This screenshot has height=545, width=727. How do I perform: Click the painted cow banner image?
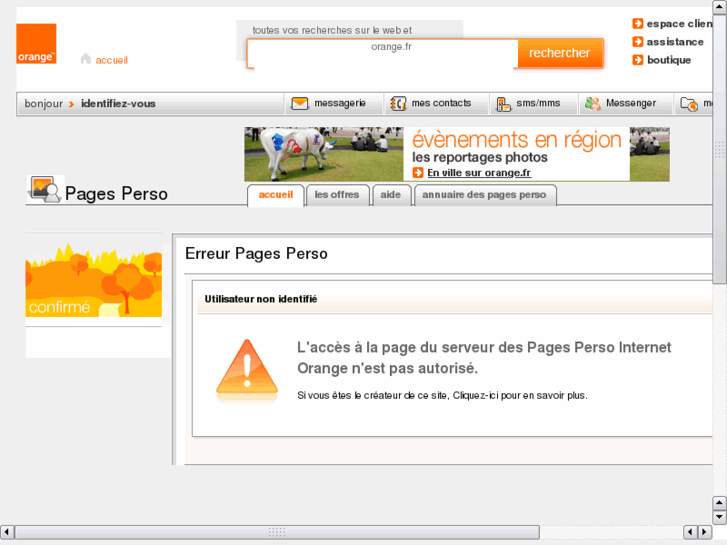[324, 154]
